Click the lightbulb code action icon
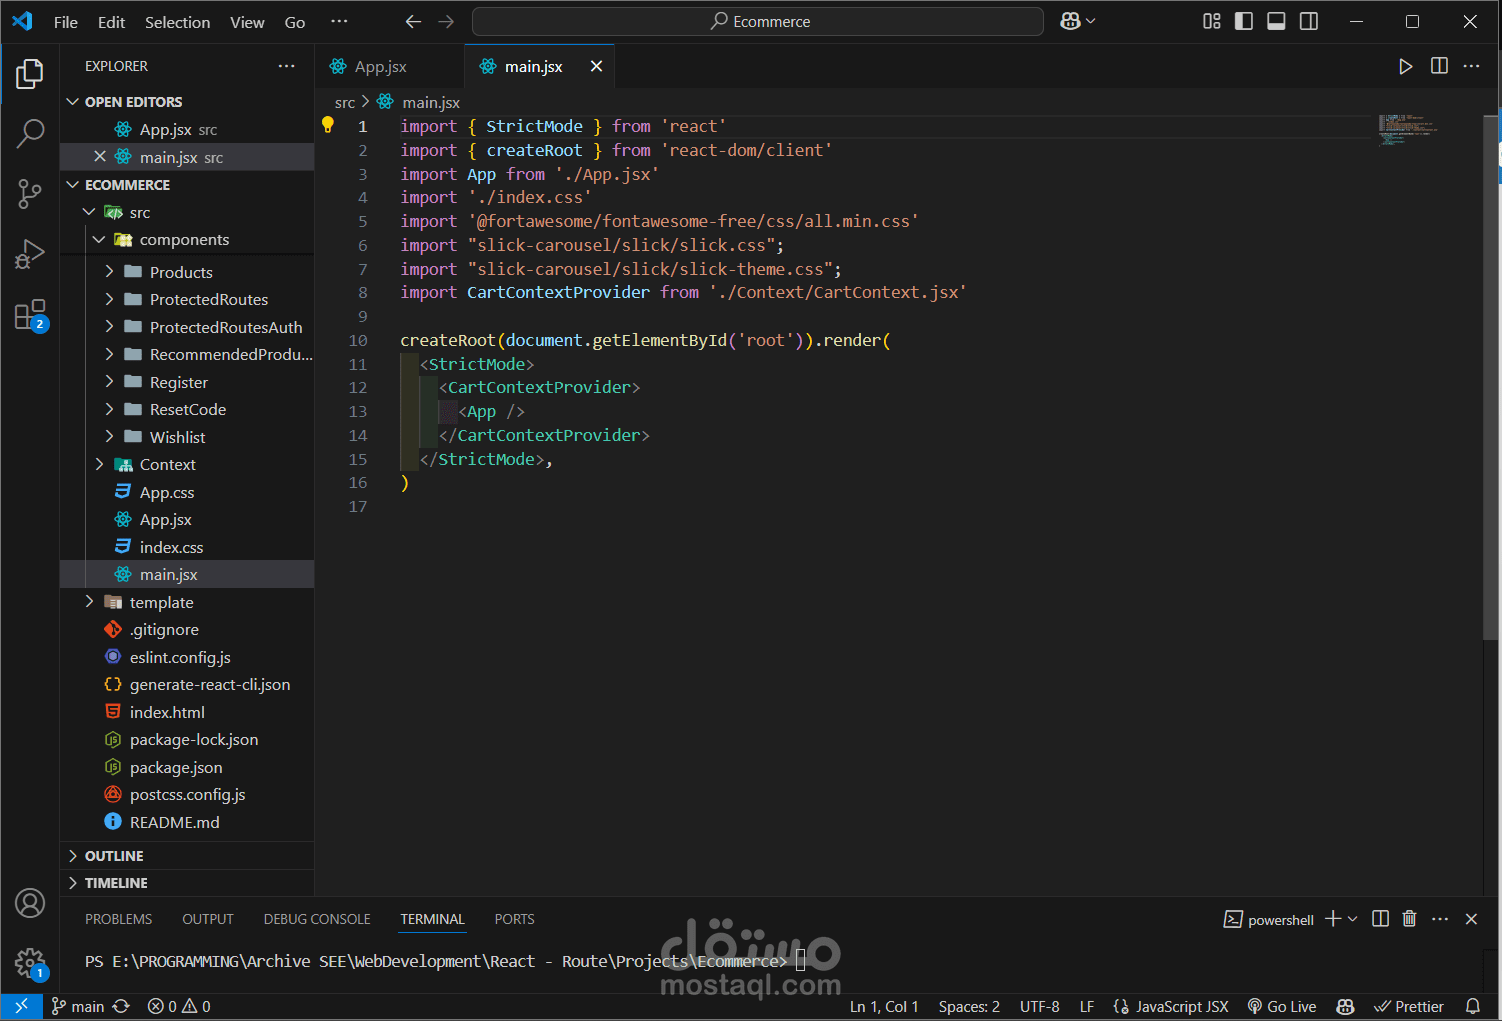 [x=327, y=125]
